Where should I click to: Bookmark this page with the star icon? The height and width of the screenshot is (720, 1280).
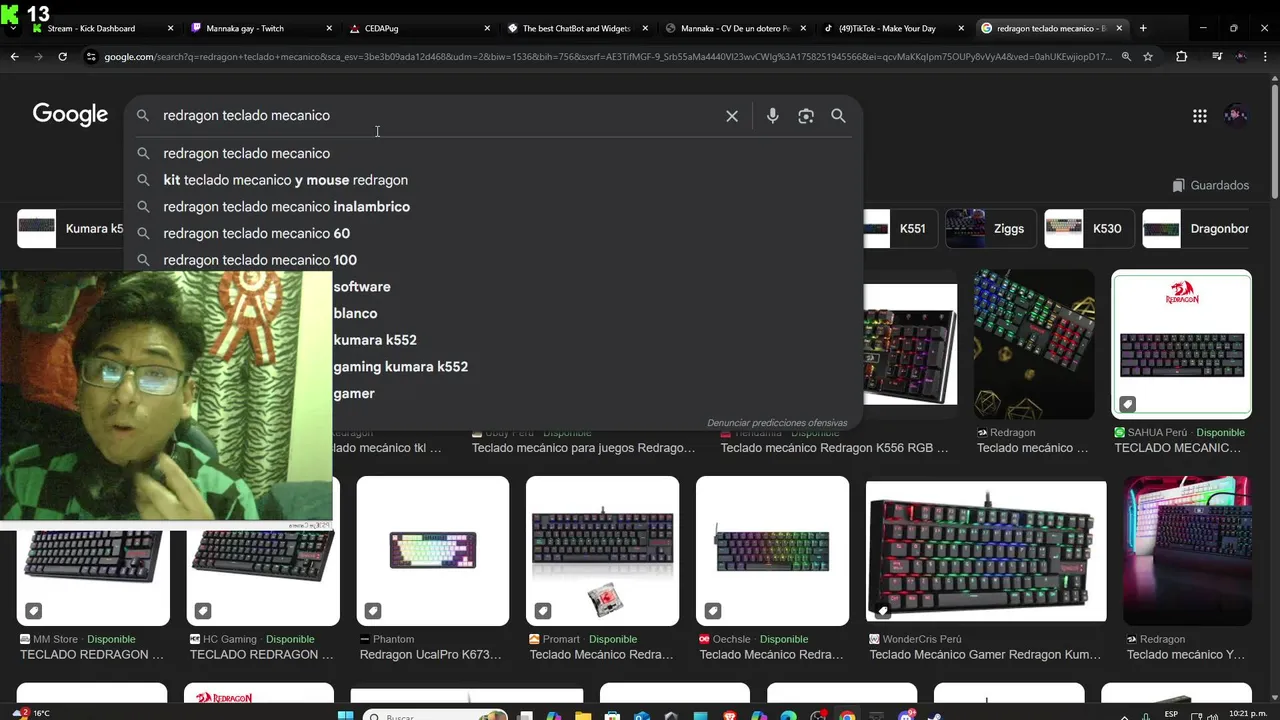(1148, 57)
